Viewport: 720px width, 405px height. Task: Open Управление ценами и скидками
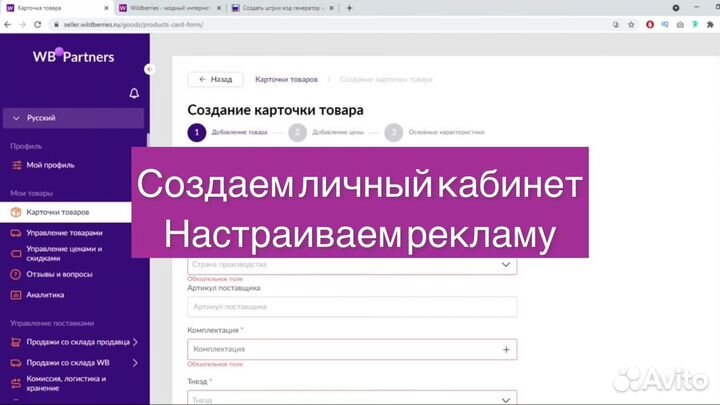(x=64, y=253)
